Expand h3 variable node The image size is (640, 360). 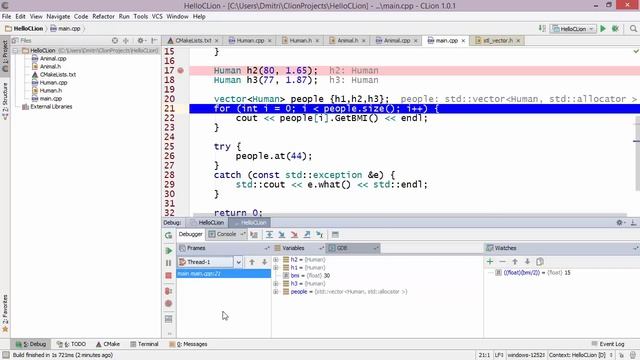click(x=276, y=284)
